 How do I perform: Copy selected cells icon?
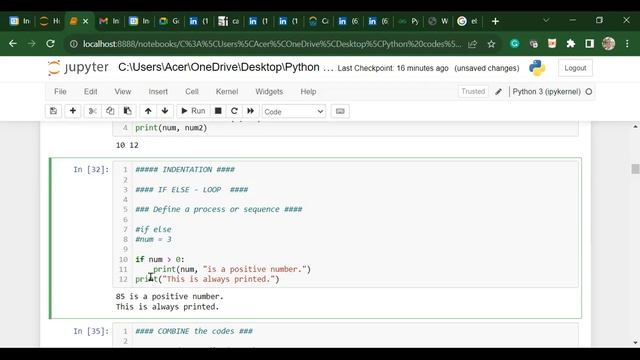(x=110, y=111)
